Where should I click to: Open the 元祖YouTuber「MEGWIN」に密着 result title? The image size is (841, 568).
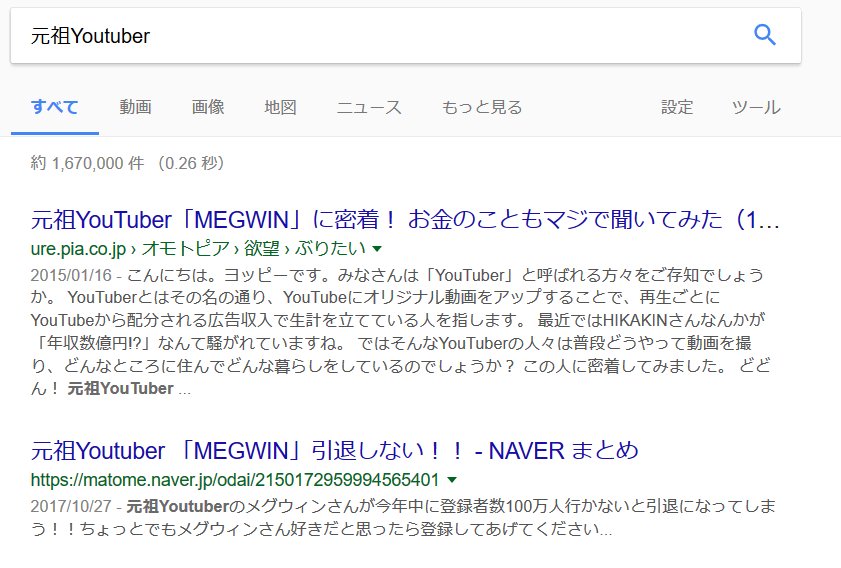tap(405, 219)
